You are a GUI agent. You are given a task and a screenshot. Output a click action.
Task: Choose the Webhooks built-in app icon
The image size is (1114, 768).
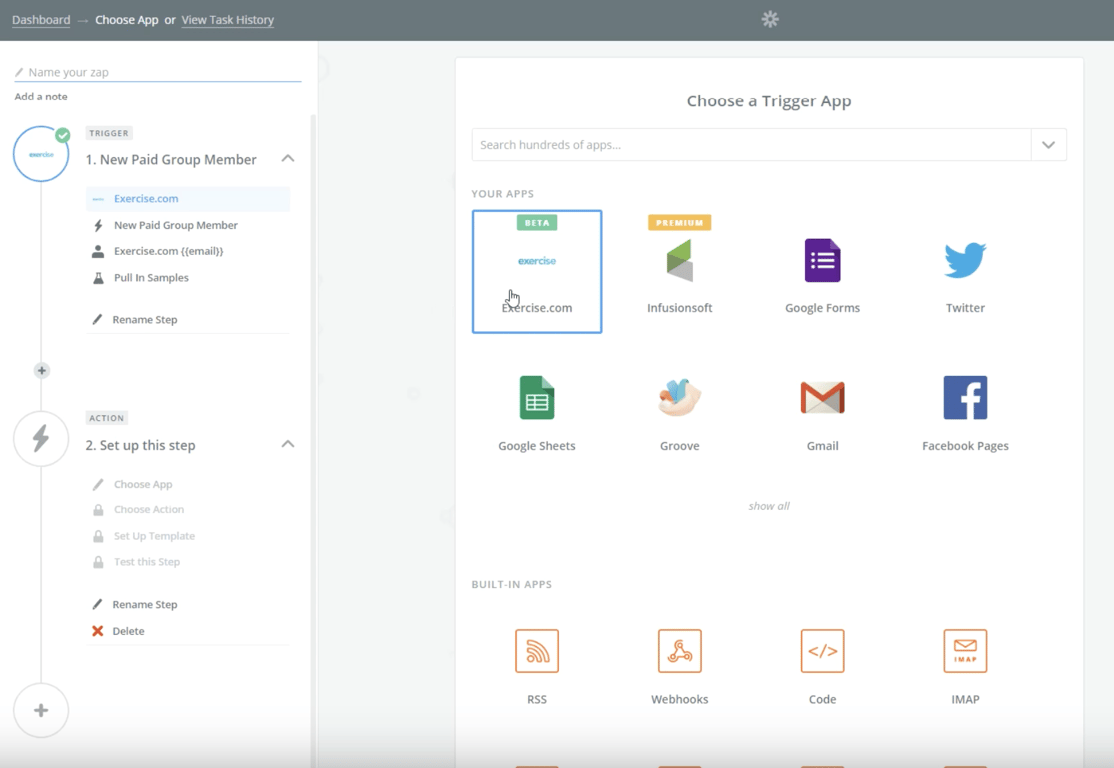coord(679,651)
